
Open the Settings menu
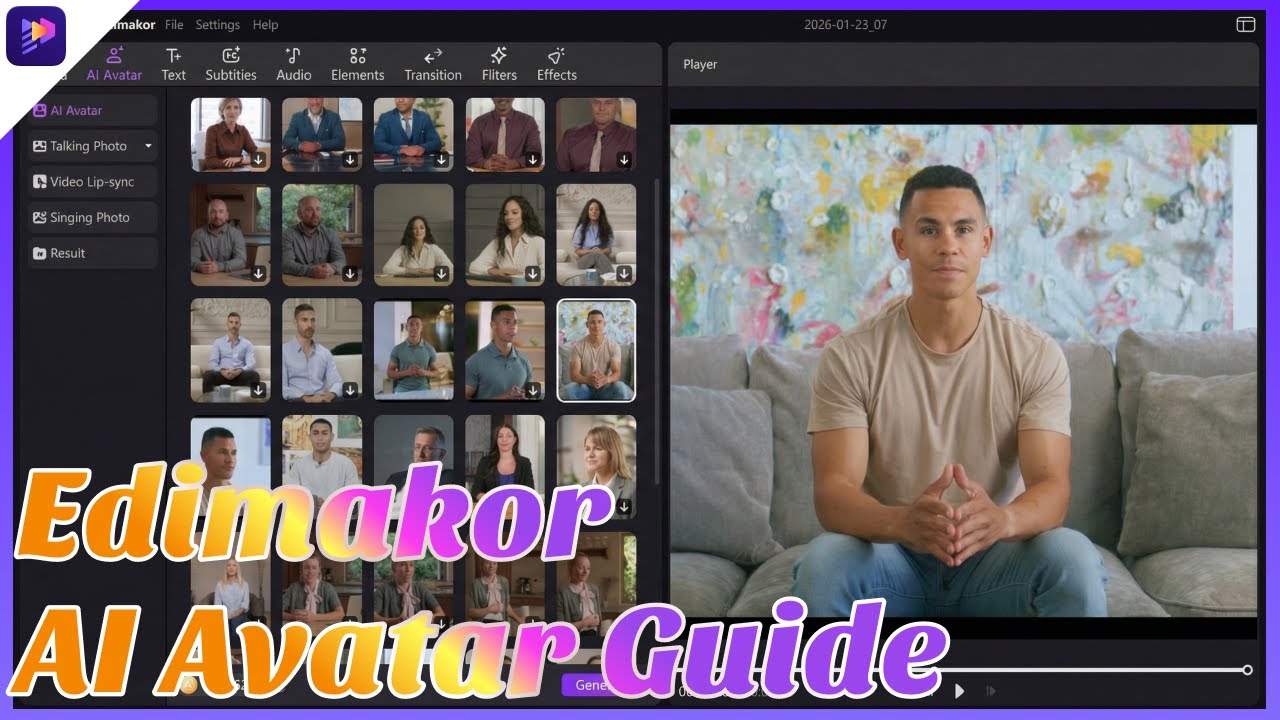click(217, 25)
